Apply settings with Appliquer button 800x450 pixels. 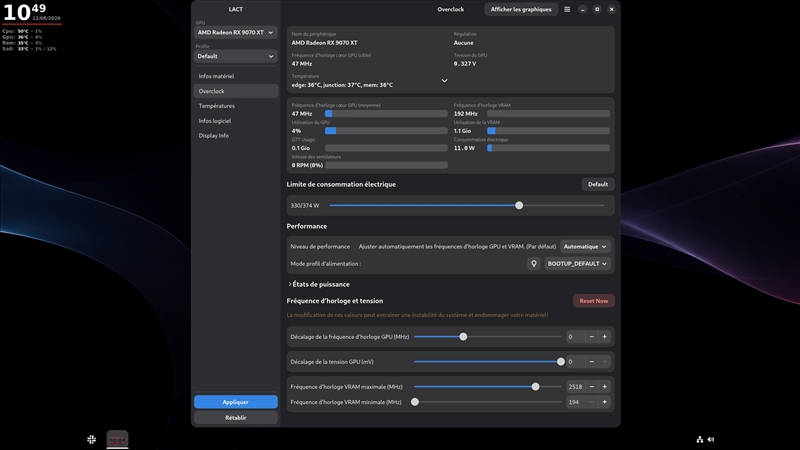(x=236, y=402)
